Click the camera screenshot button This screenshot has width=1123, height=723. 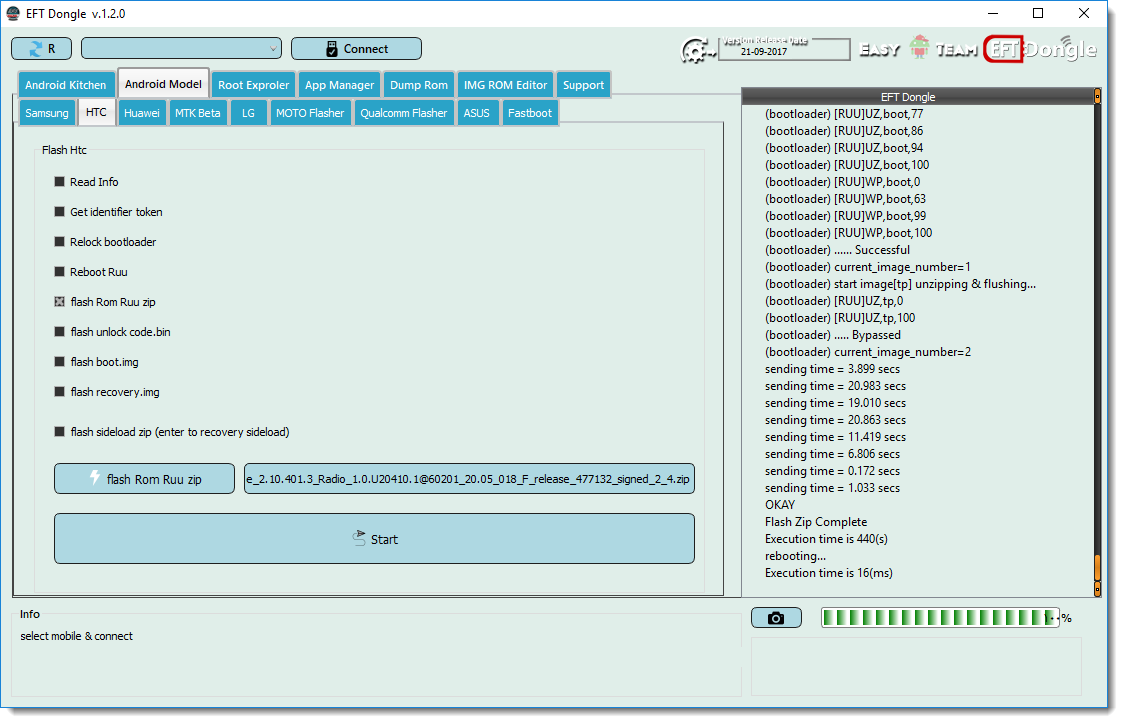click(x=776, y=618)
